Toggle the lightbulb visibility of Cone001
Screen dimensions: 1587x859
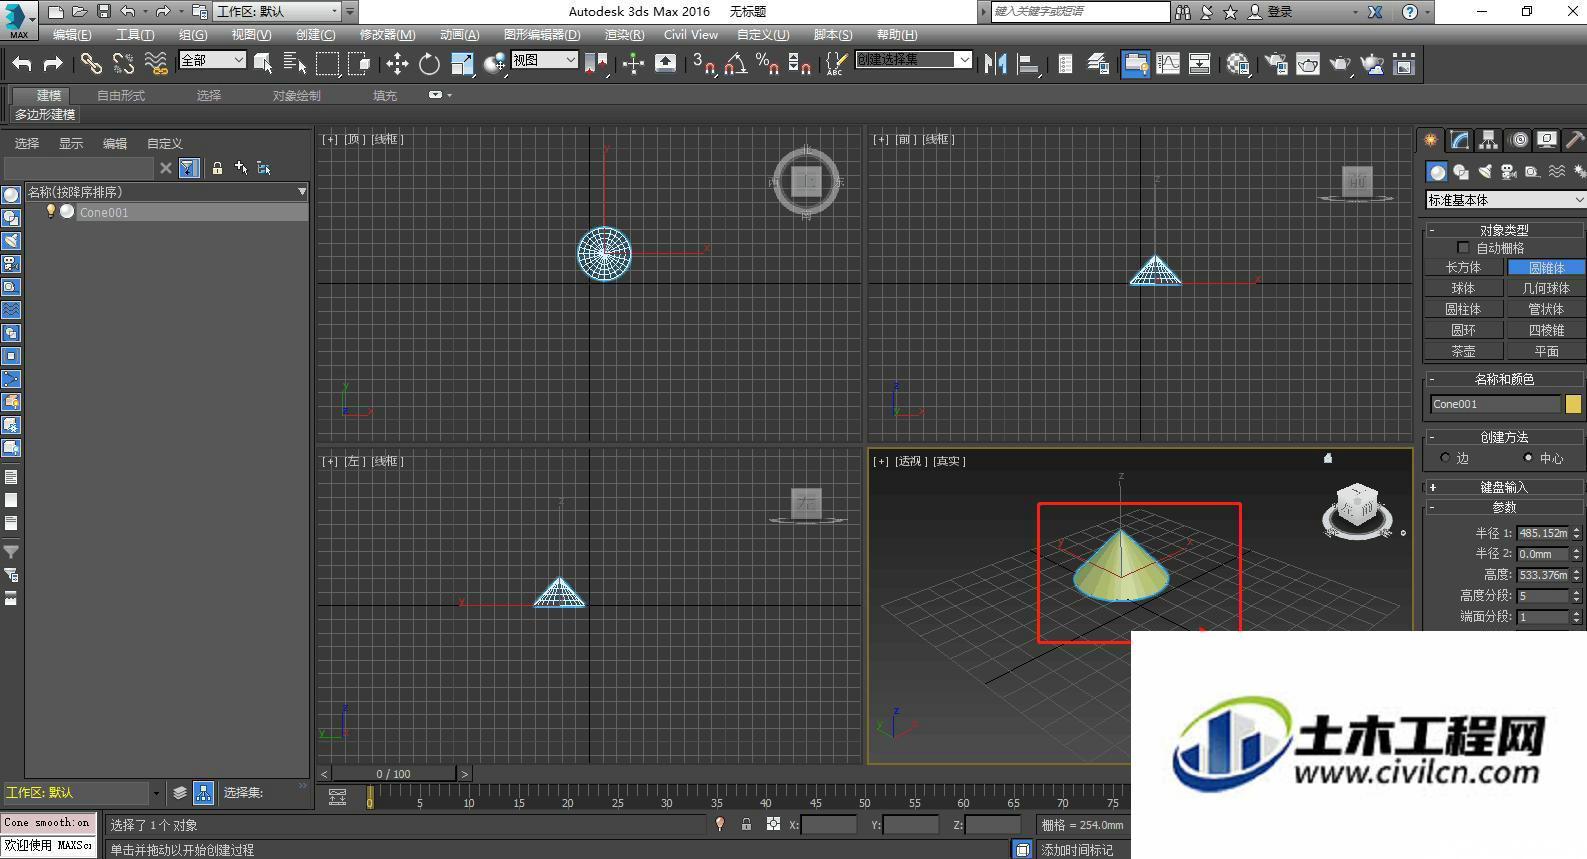point(51,212)
